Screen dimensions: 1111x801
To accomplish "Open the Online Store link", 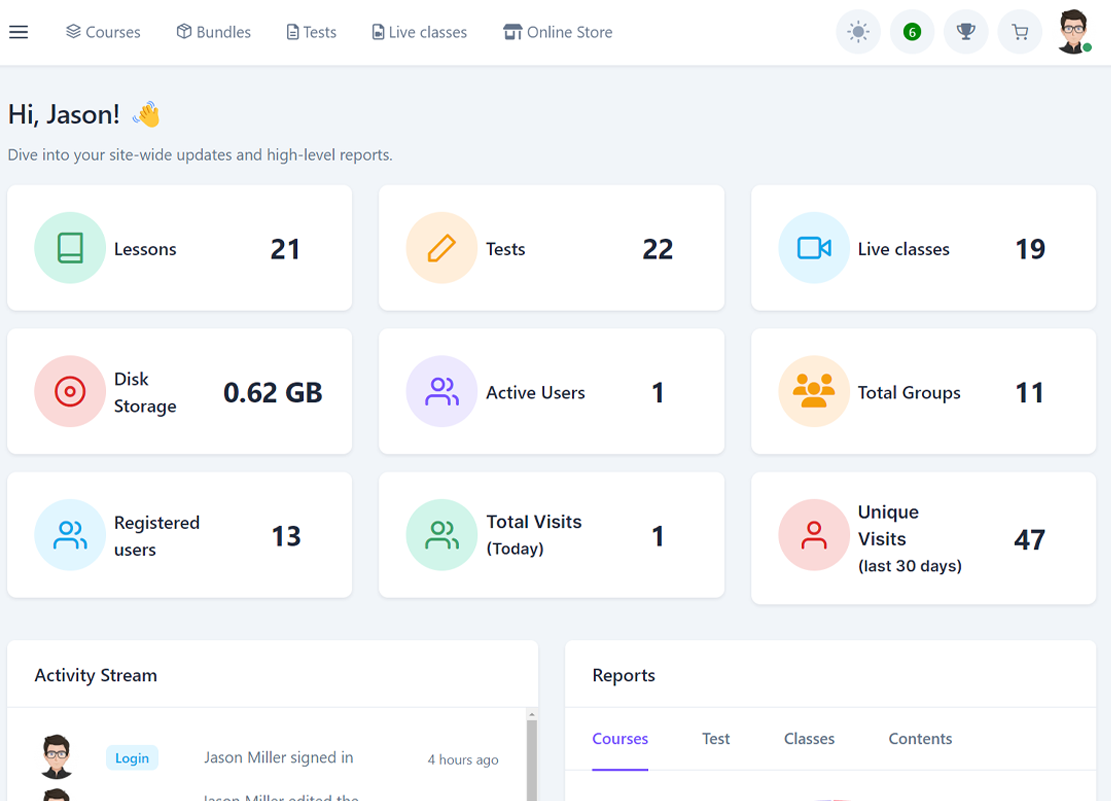I will [x=558, y=32].
